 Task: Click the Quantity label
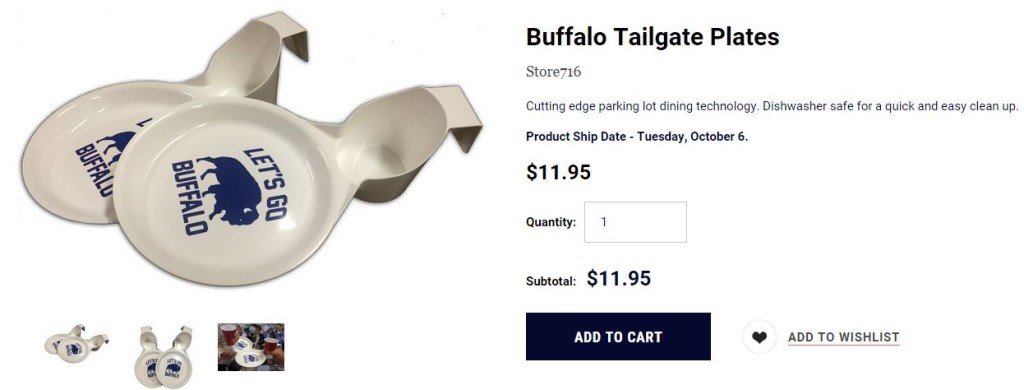click(551, 222)
